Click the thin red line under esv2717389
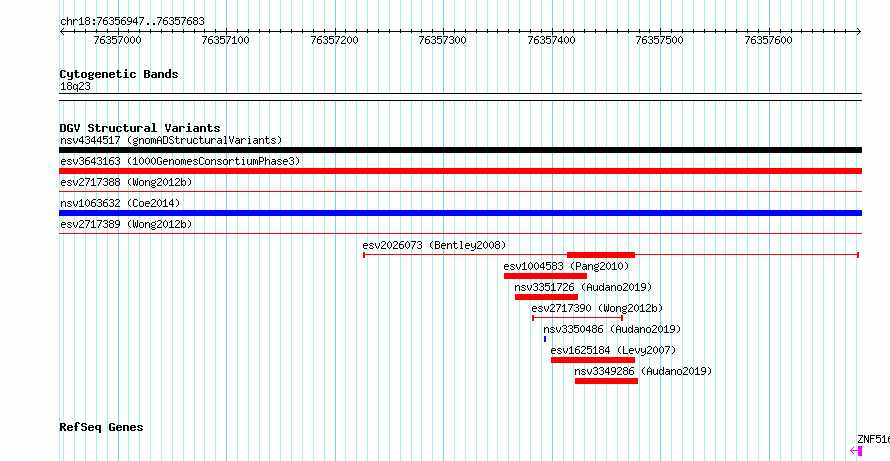Screen dimensions: 890x461 460,234
